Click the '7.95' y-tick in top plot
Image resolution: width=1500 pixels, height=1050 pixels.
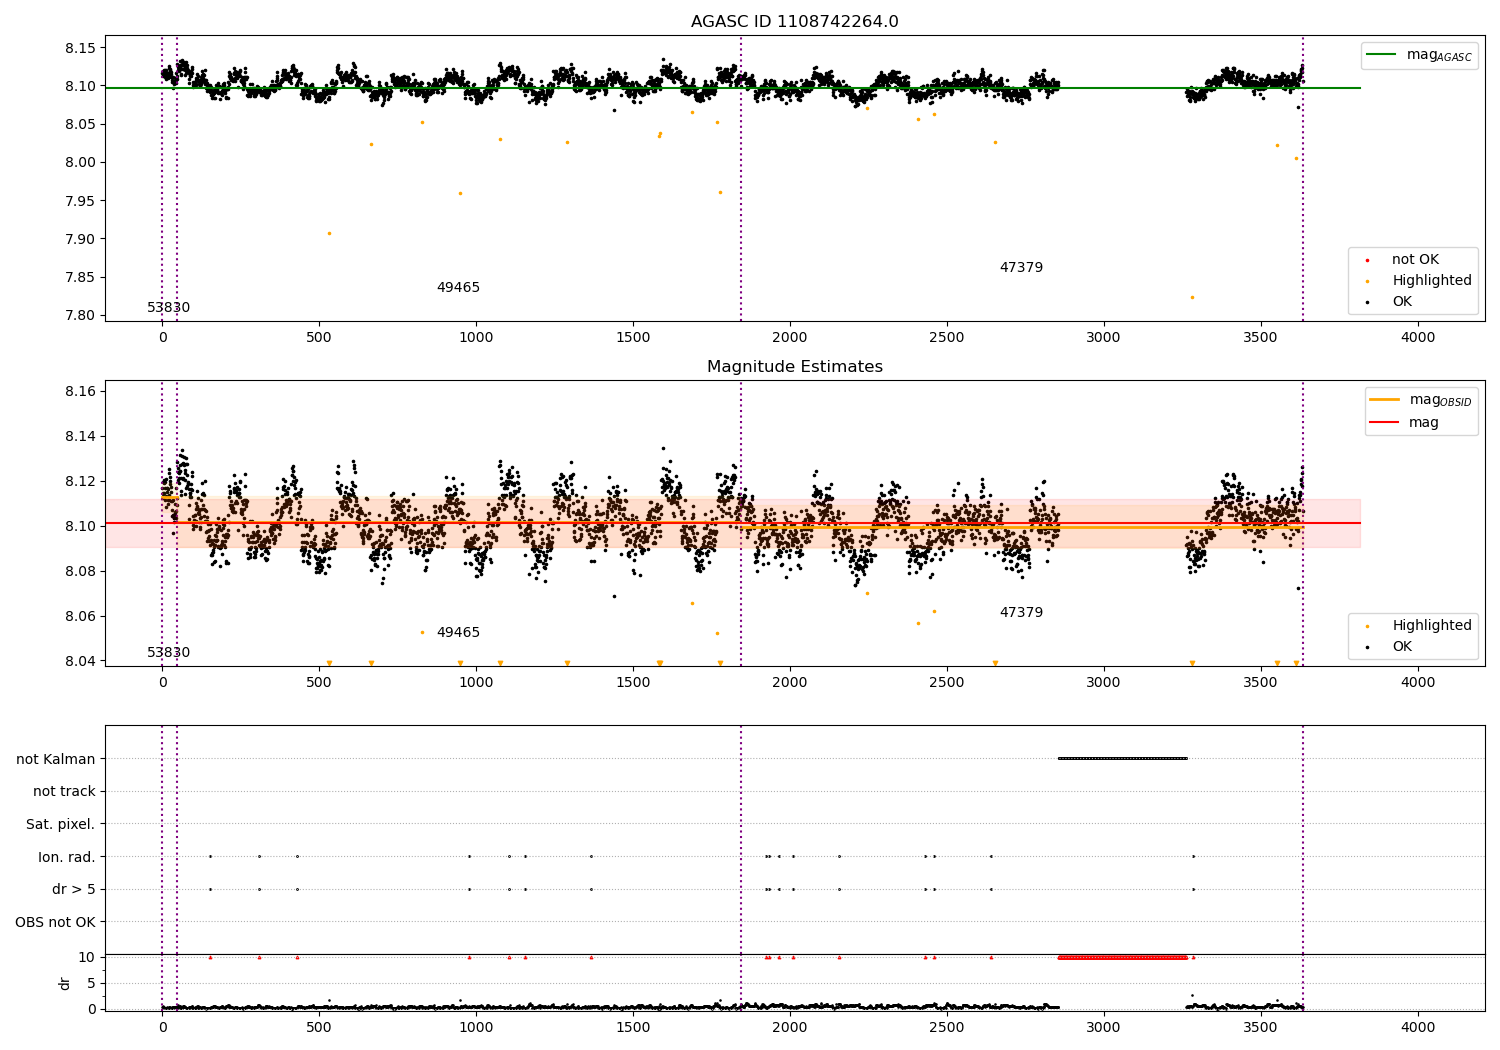pos(80,201)
